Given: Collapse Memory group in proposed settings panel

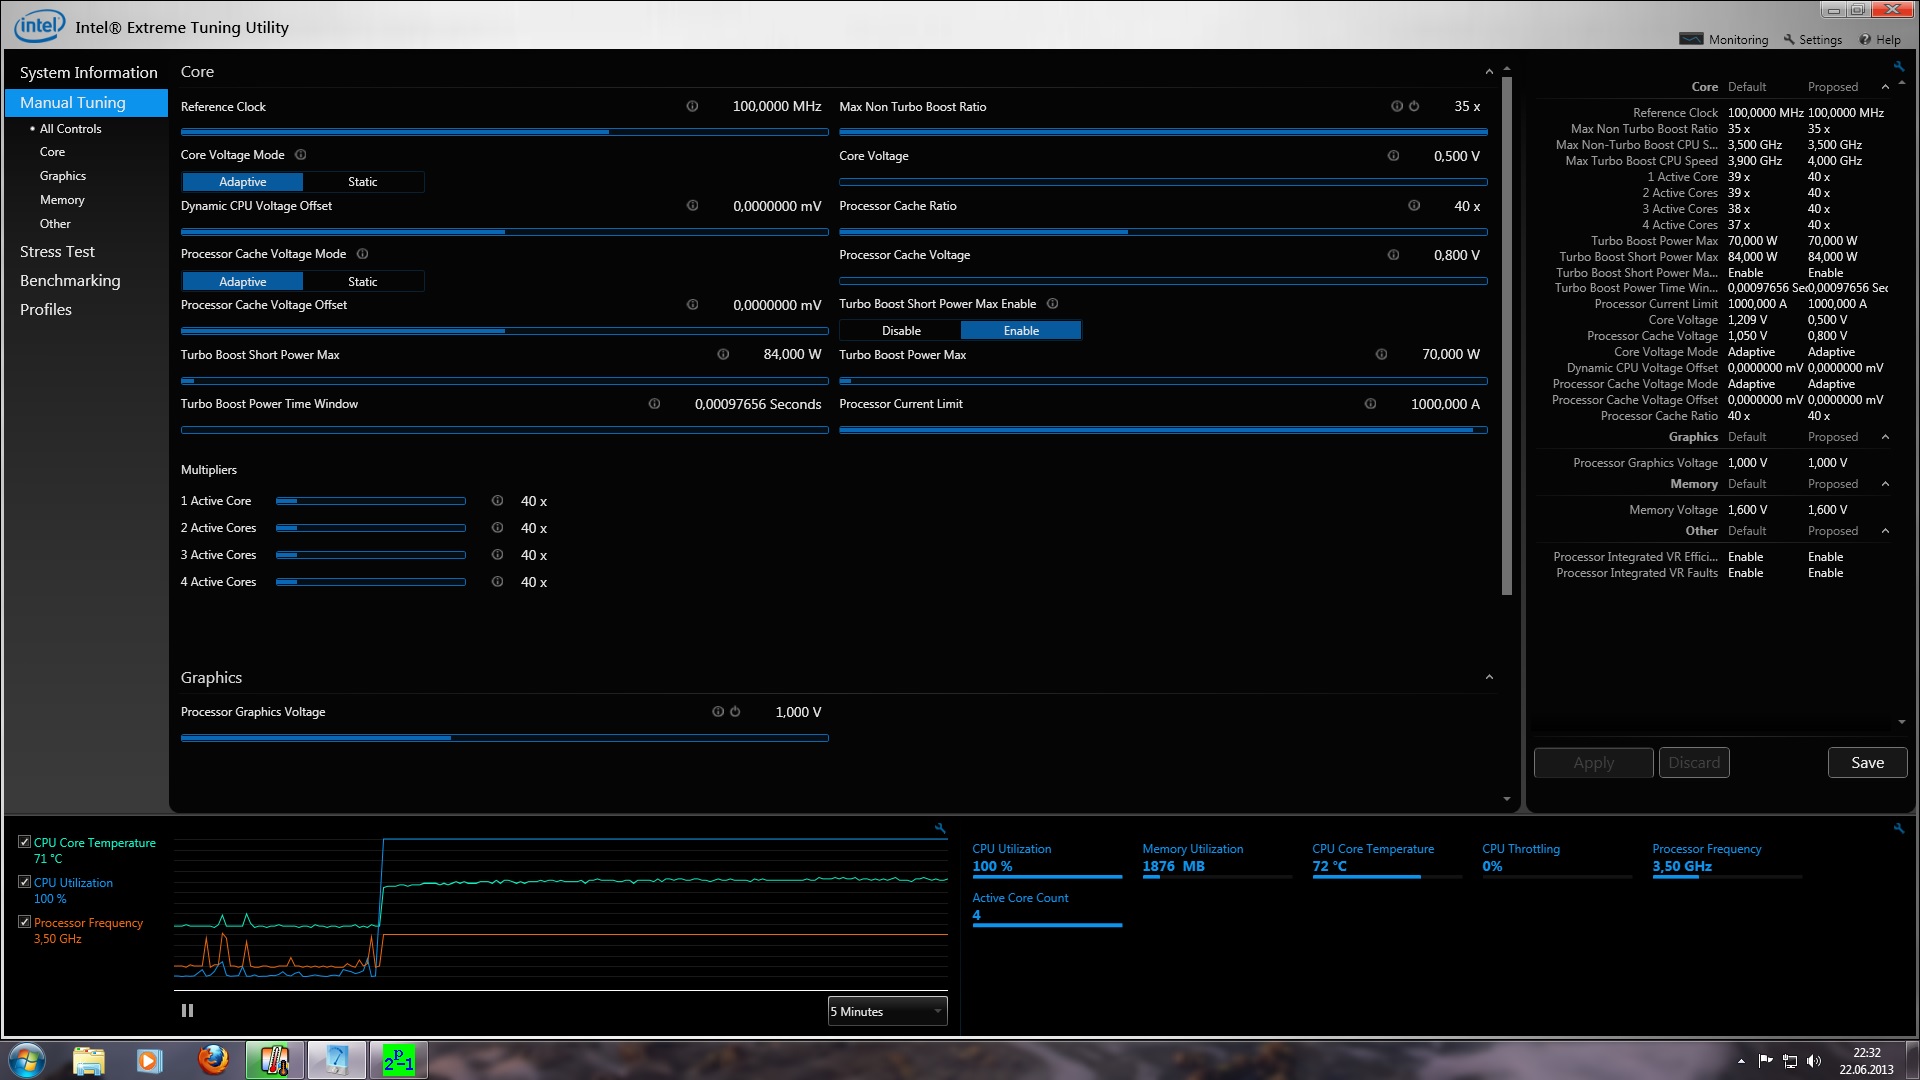Looking at the screenshot, I should coord(1885,484).
